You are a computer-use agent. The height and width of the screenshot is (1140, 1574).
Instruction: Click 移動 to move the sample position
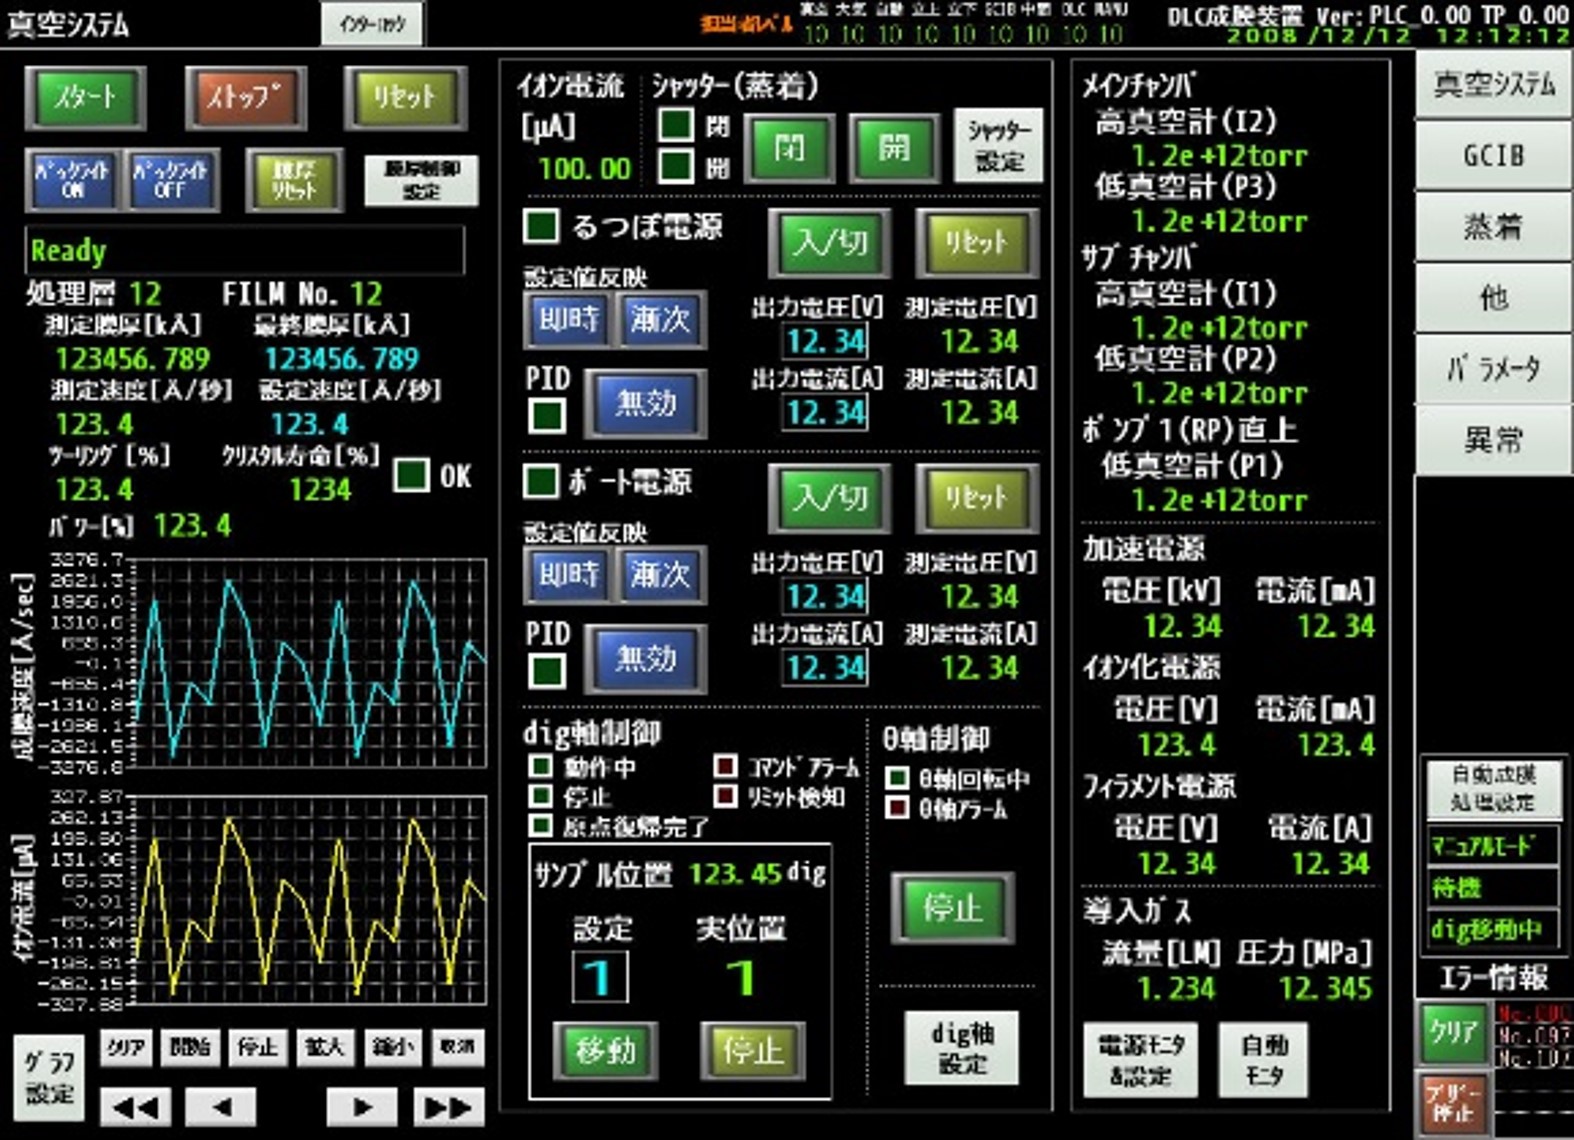coord(605,1050)
